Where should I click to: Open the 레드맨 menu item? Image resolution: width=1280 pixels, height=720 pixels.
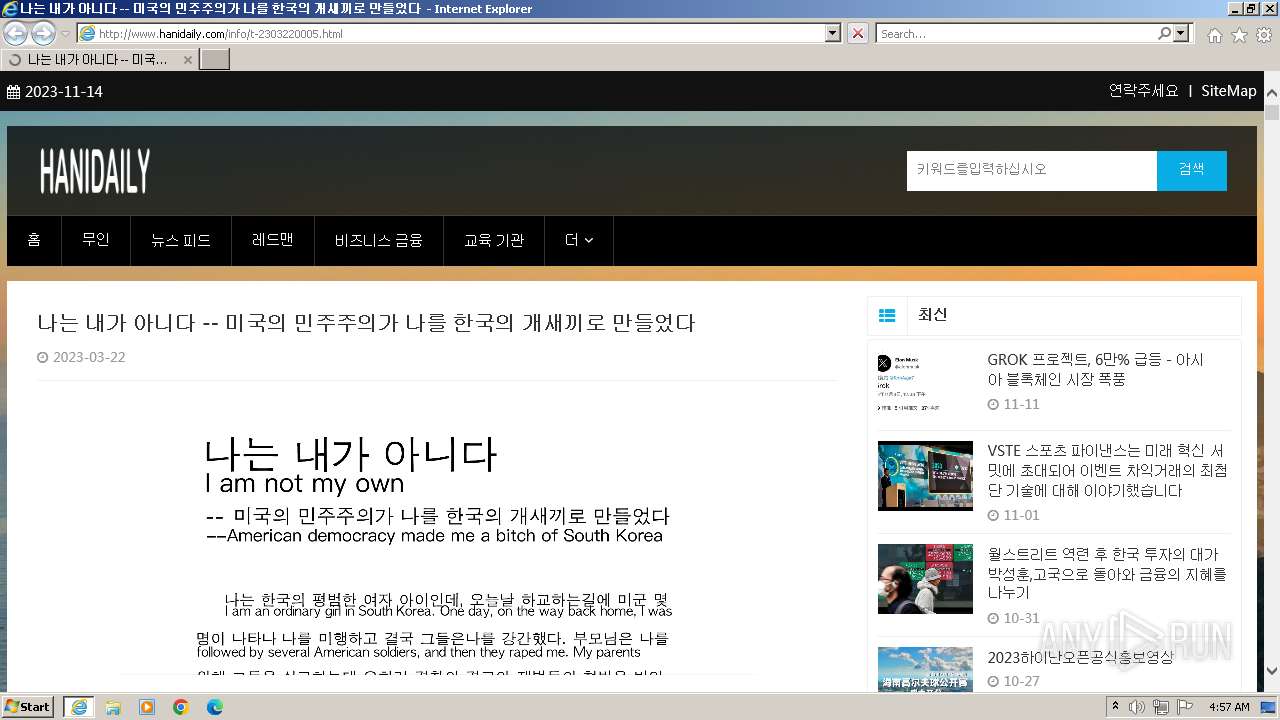tap(273, 240)
